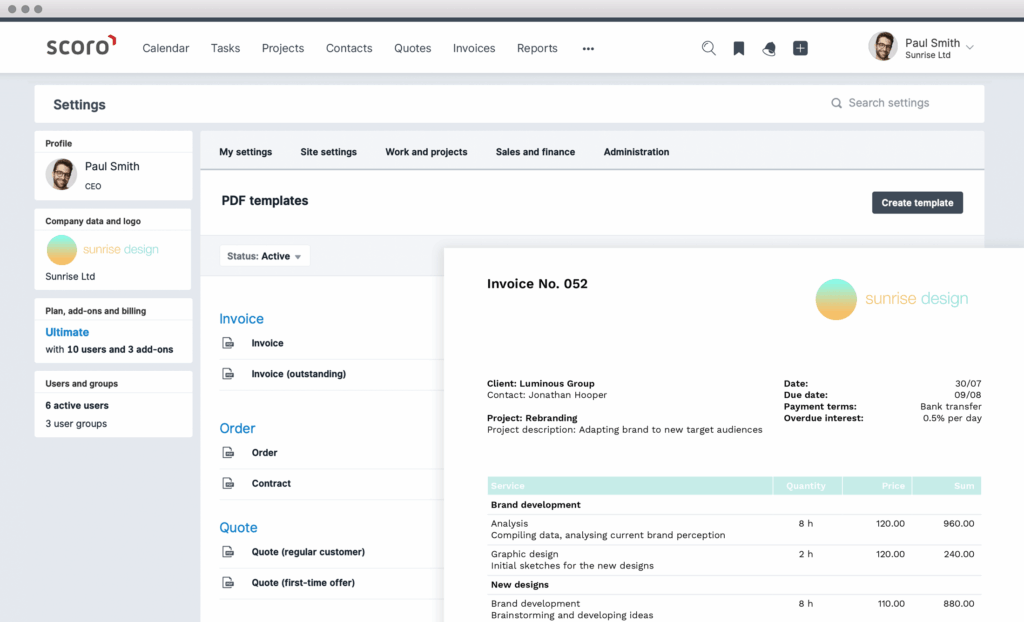
Task: Open 6 active users in sidebar
Action: [76, 406]
